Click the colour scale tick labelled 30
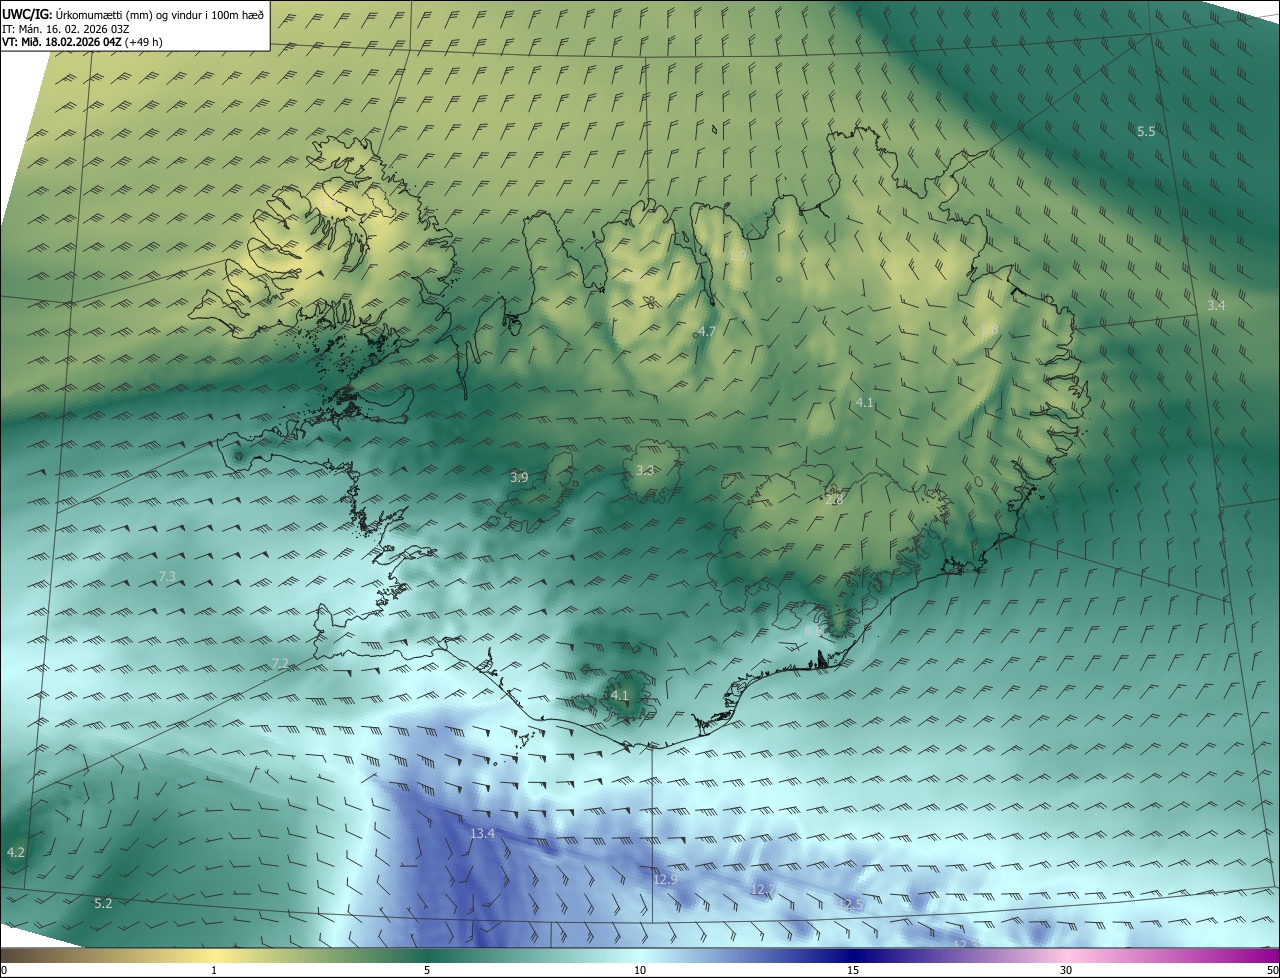This screenshot has height=978, width=1280. coord(1066,970)
